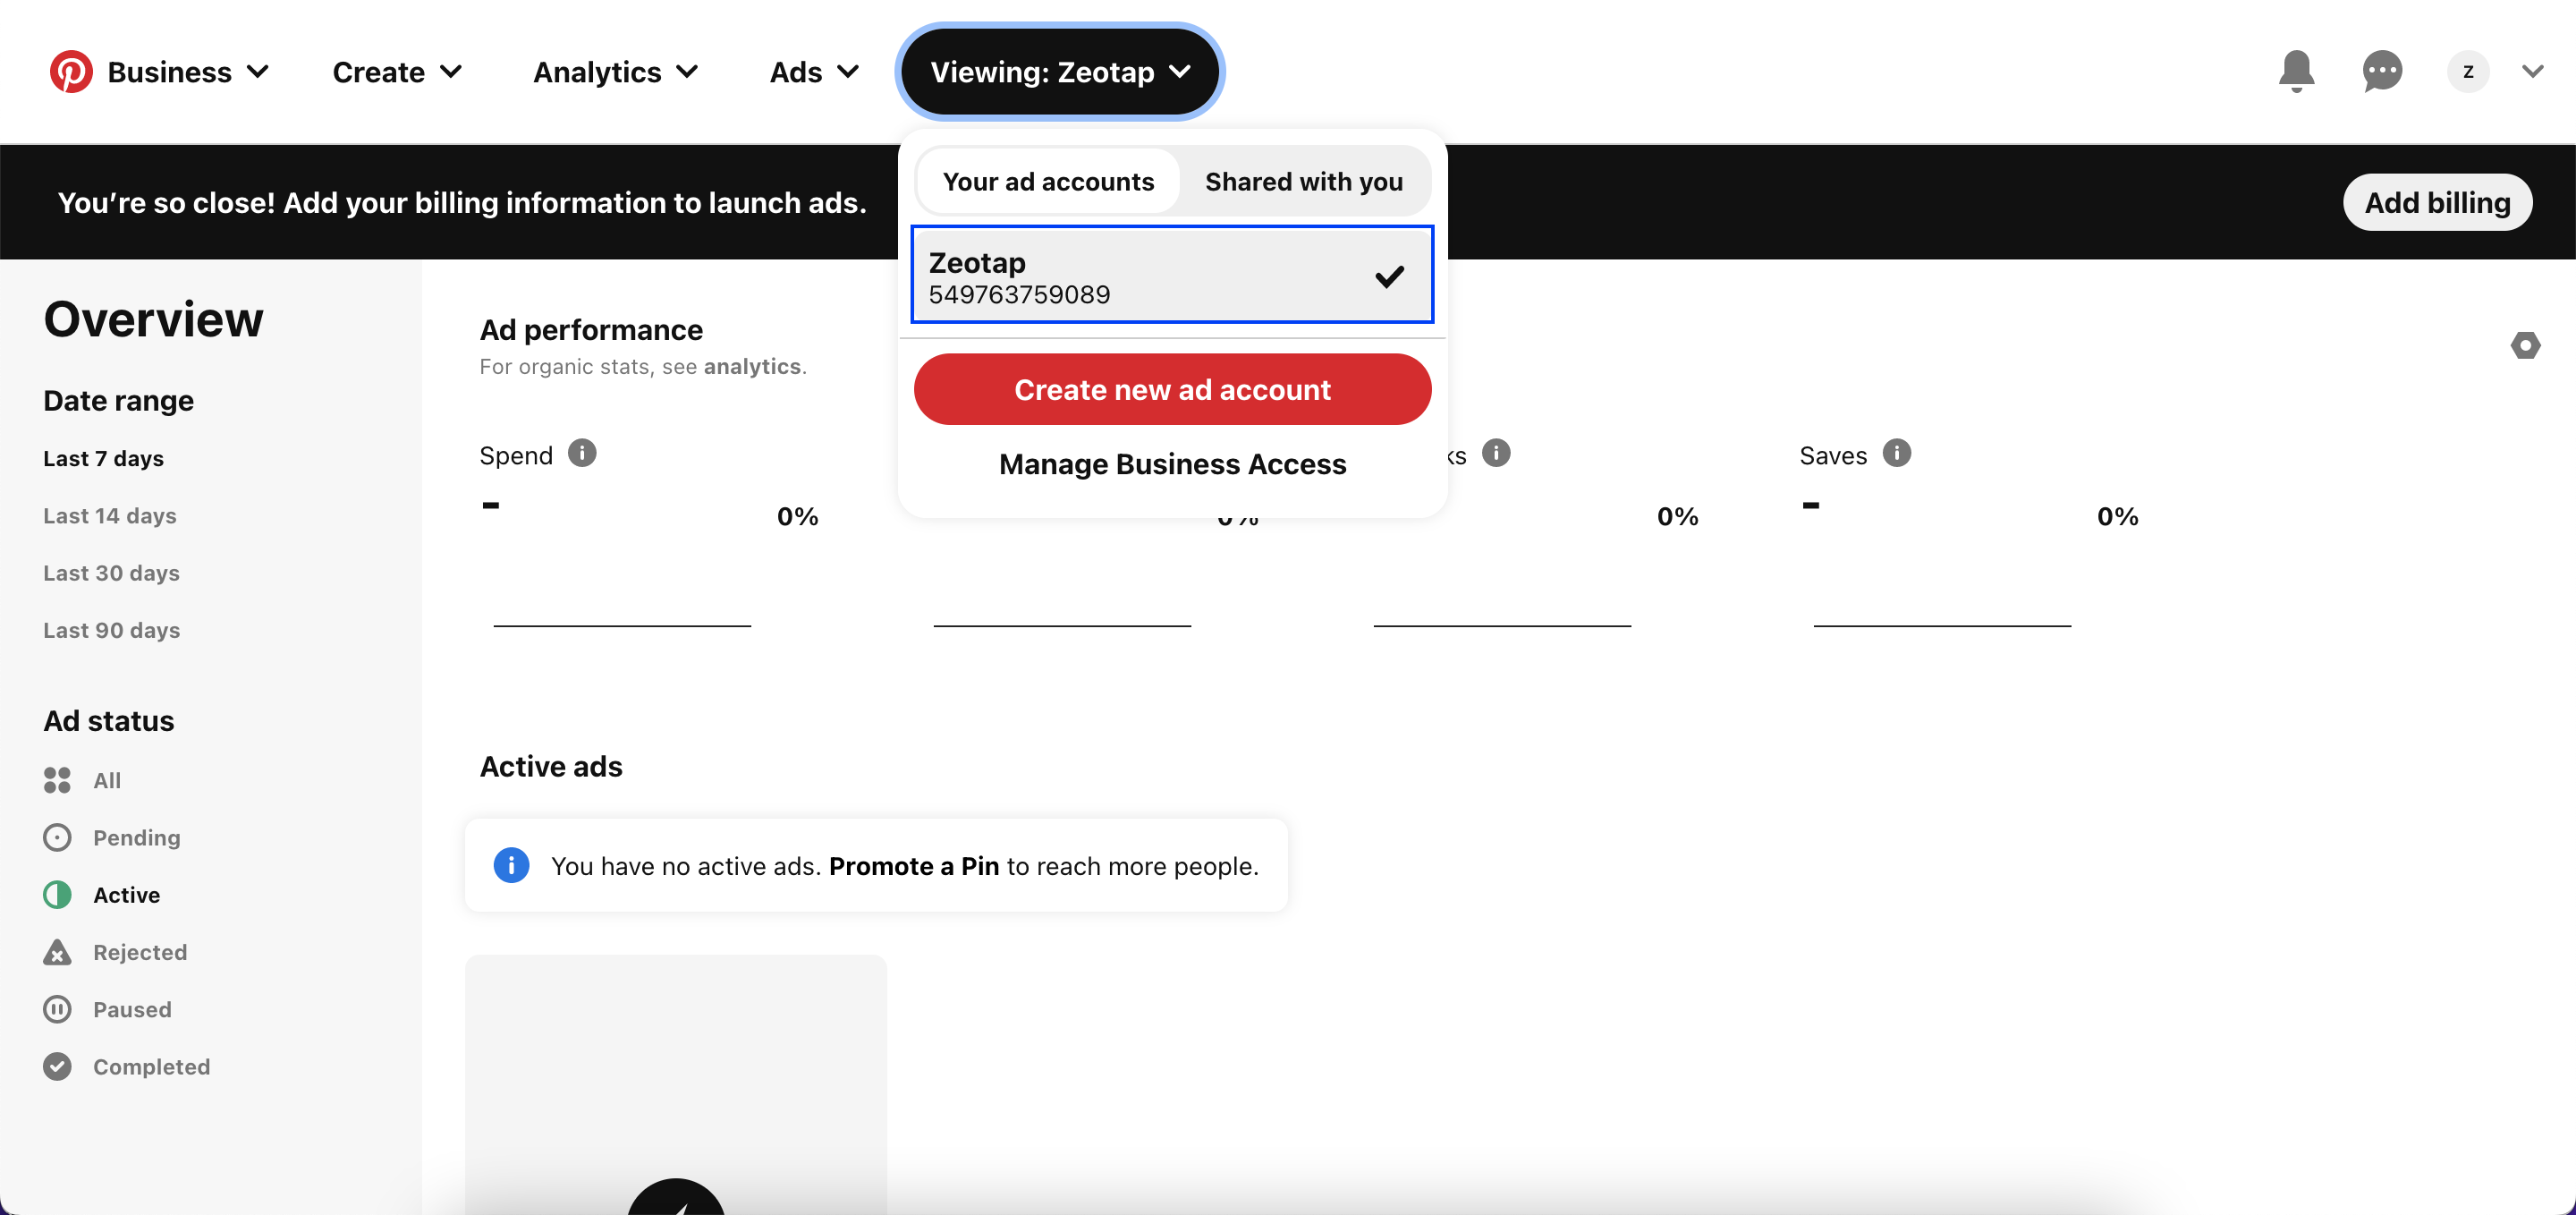2576x1215 pixels.
Task: Expand the Create dropdown menu
Action: click(x=397, y=72)
